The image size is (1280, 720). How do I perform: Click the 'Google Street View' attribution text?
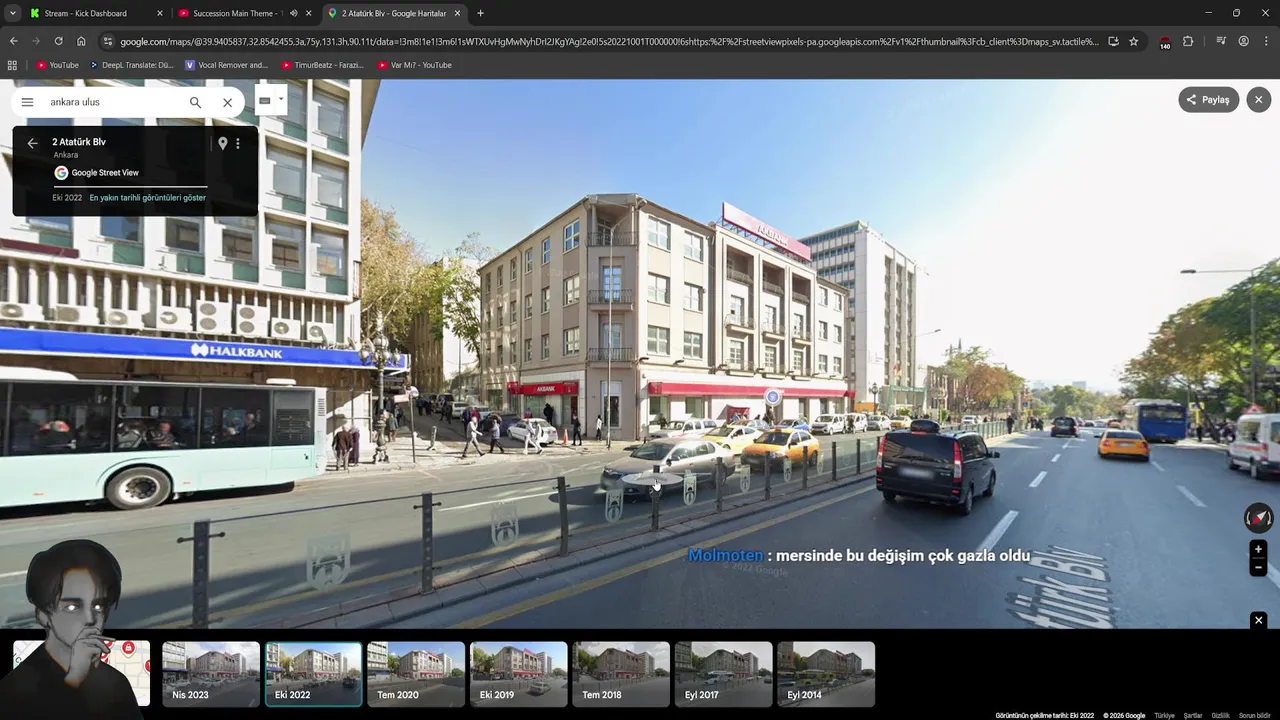105,173
